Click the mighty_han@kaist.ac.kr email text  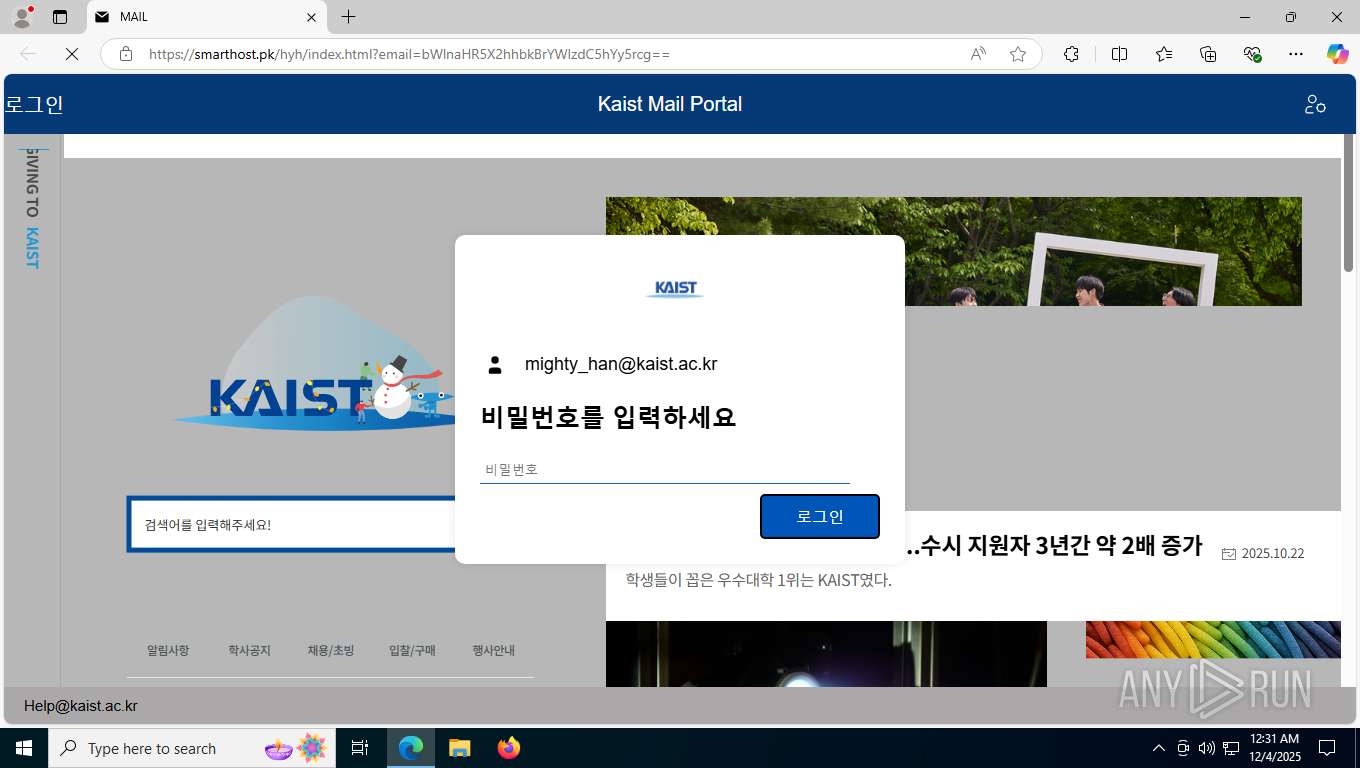621,364
